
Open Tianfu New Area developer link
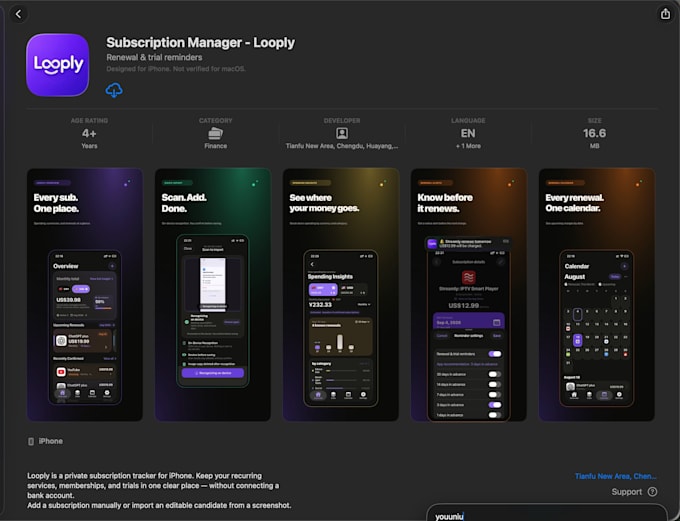pyautogui.click(x=615, y=476)
